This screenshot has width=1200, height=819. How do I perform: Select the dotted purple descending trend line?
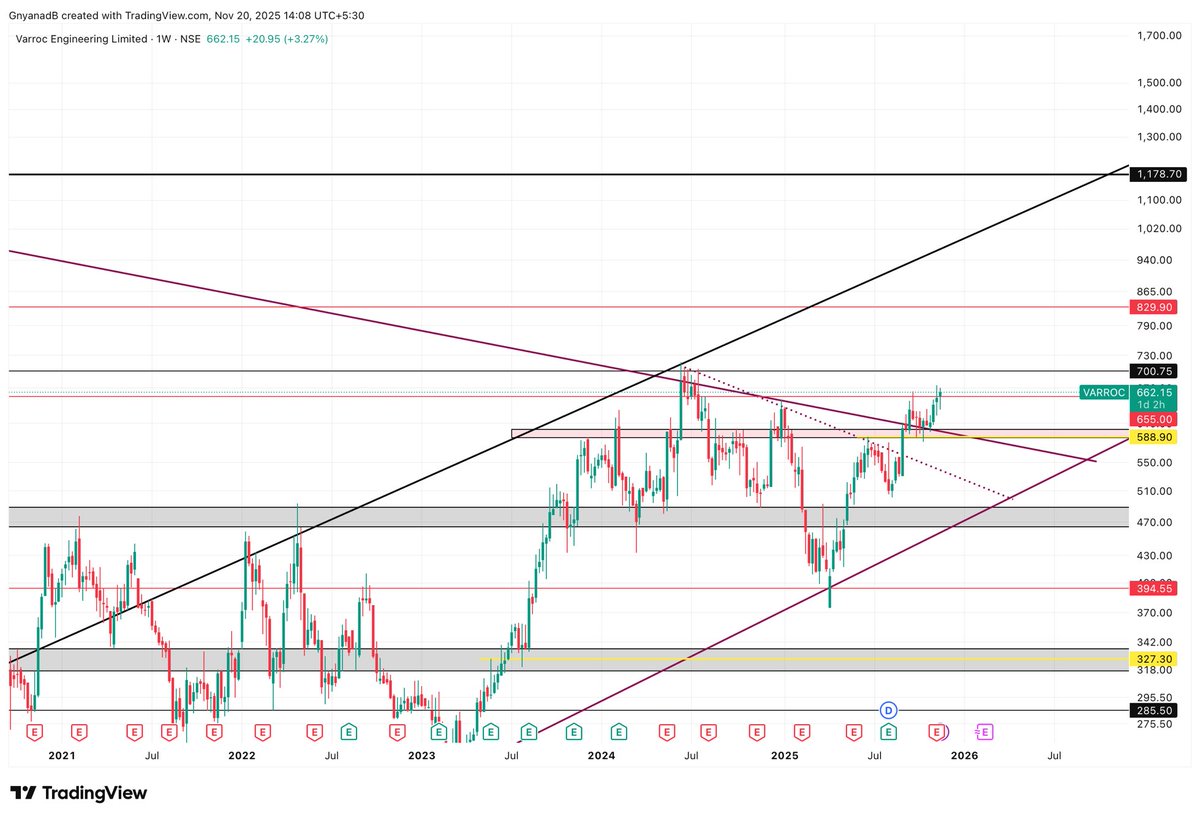click(850, 433)
